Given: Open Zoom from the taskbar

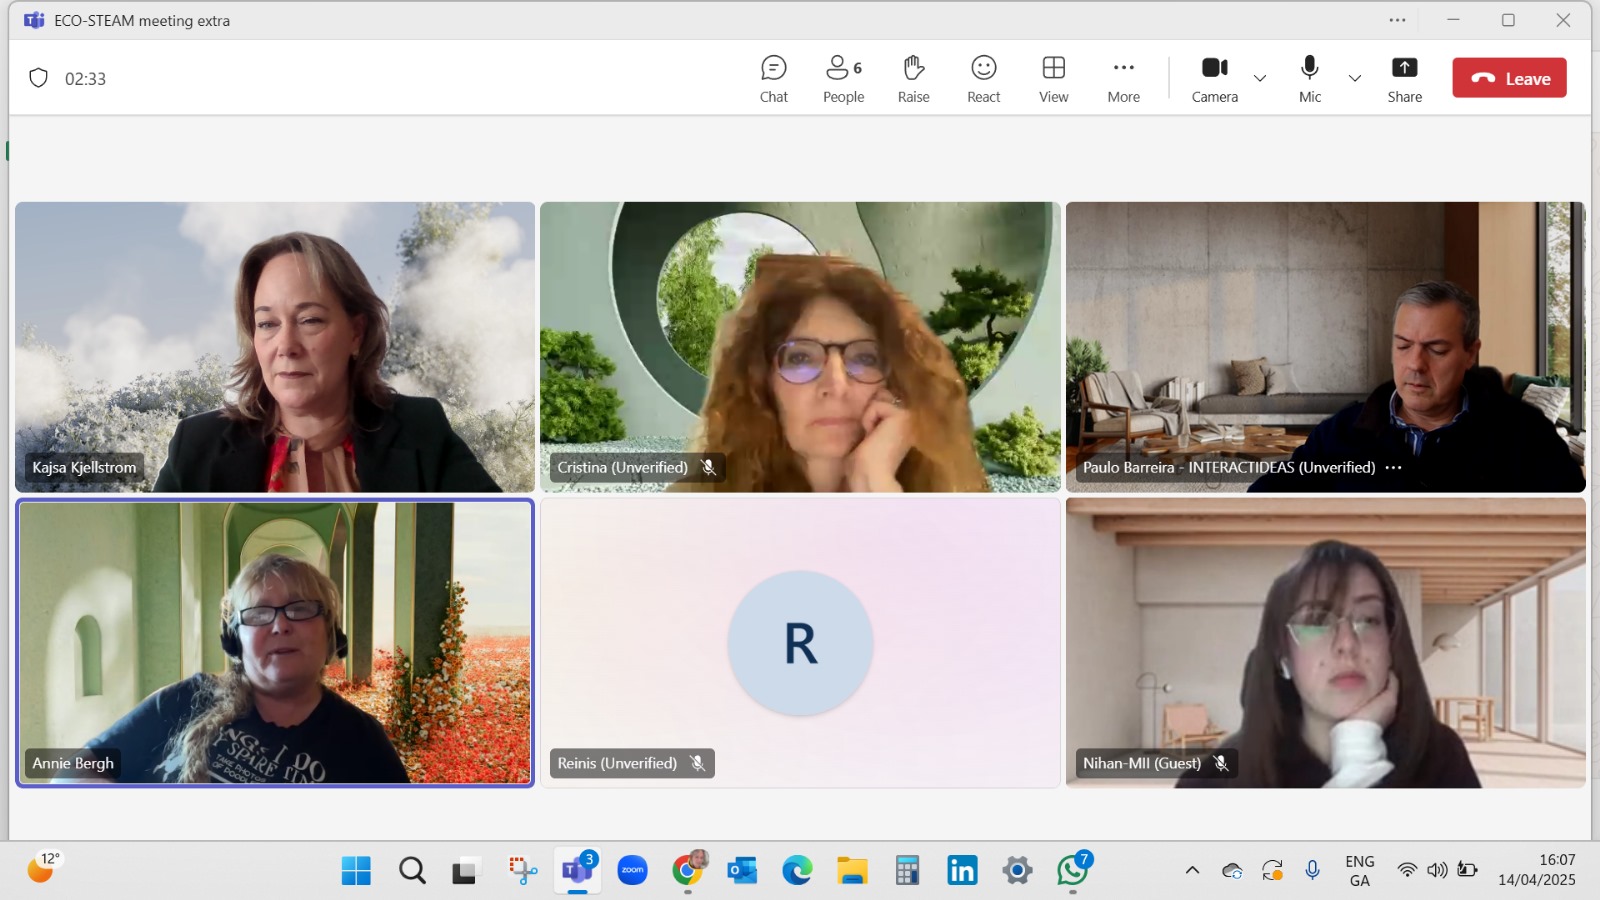Looking at the screenshot, I should click(632, 871).
